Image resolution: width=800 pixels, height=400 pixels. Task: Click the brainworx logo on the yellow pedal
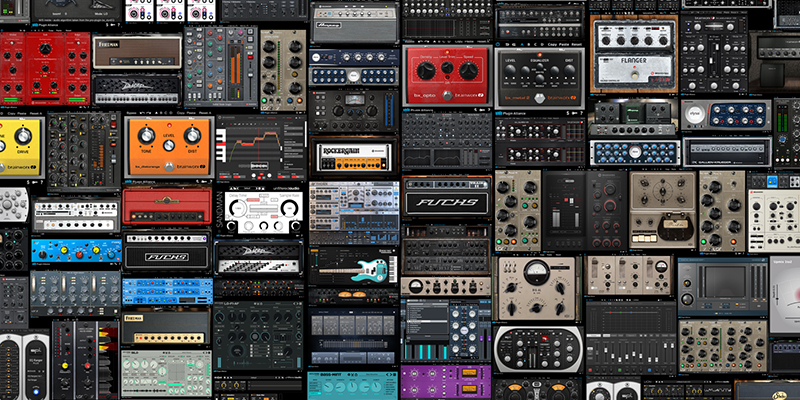(x=23, y=166)
